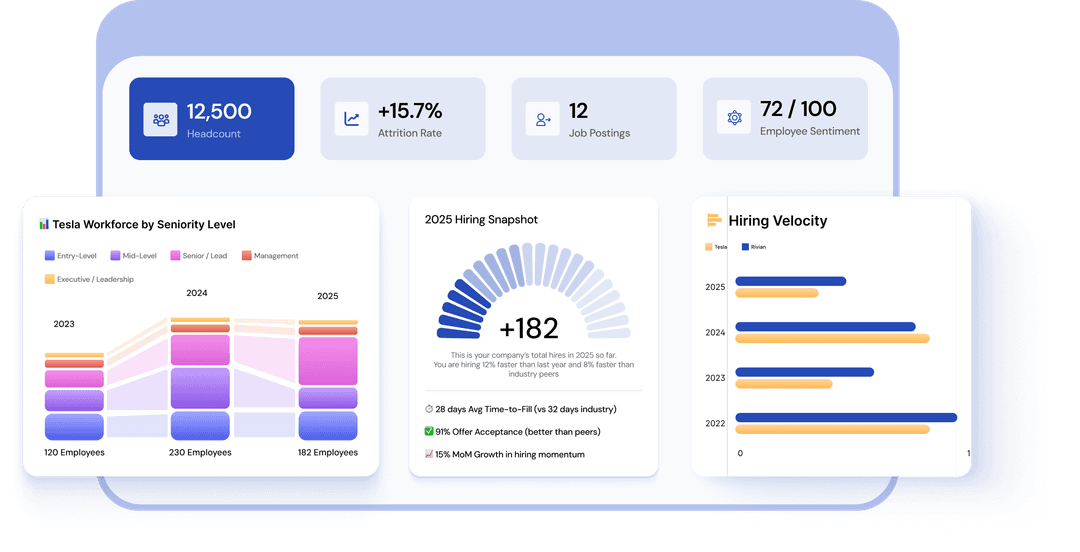This screenshot has height=552, width=1080.
Task: Hide the Management series via legend
Action: (x=269, y=256)
